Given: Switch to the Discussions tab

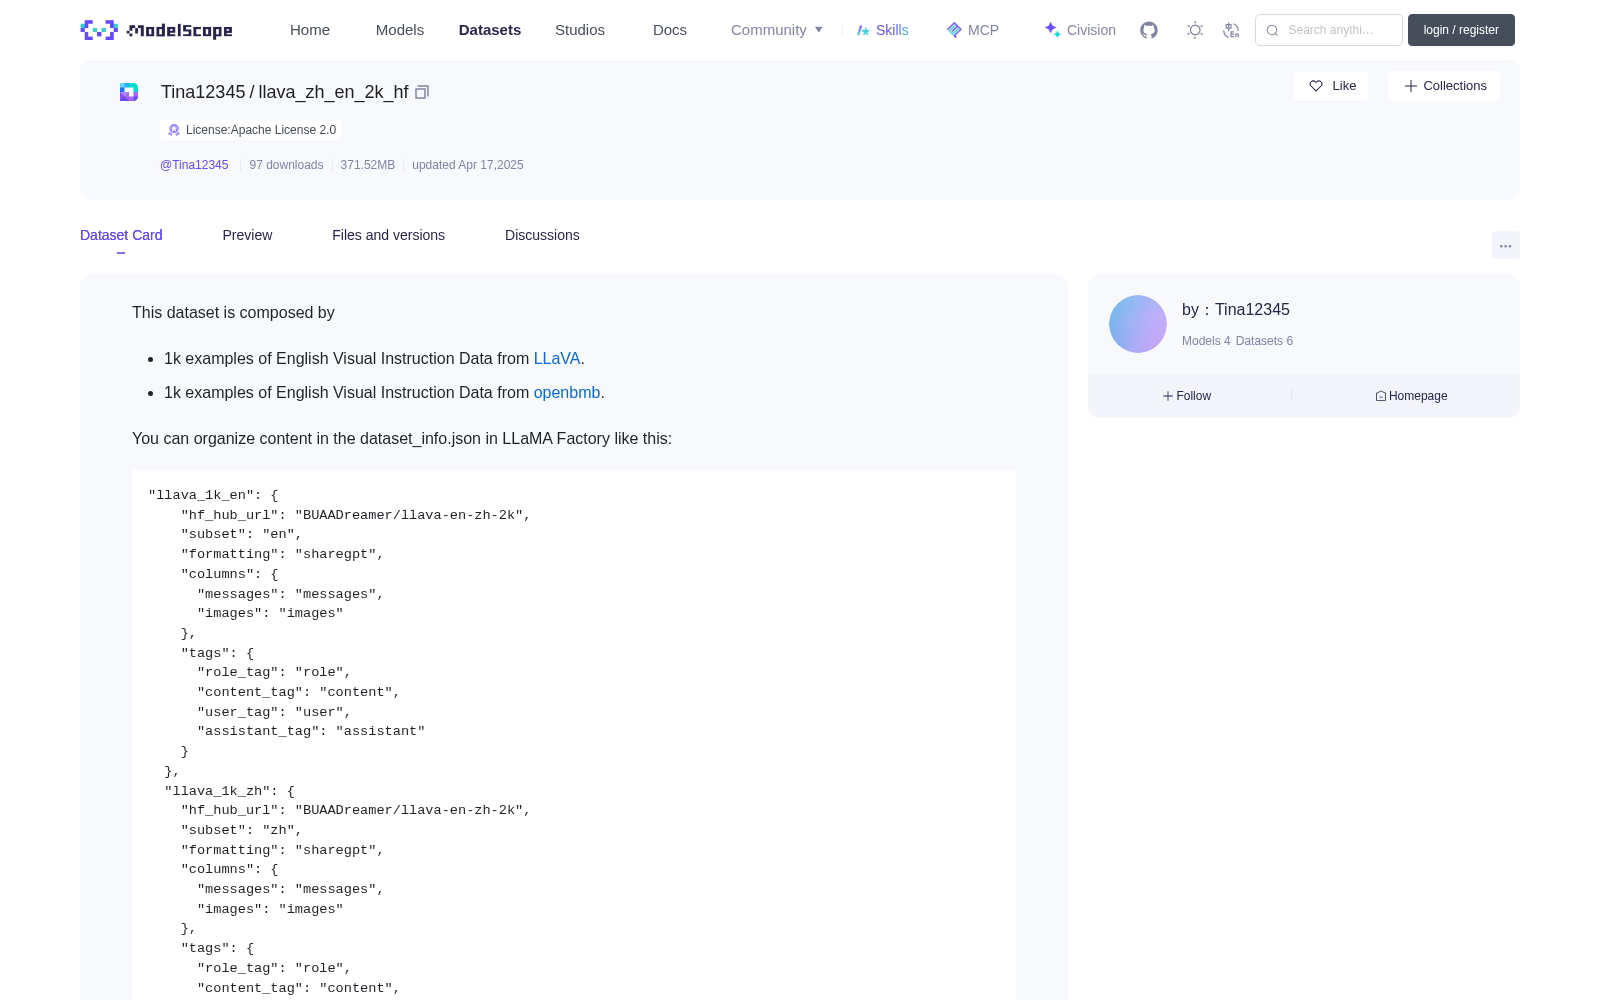Looking at the screenshot, I should pos(542,235).
